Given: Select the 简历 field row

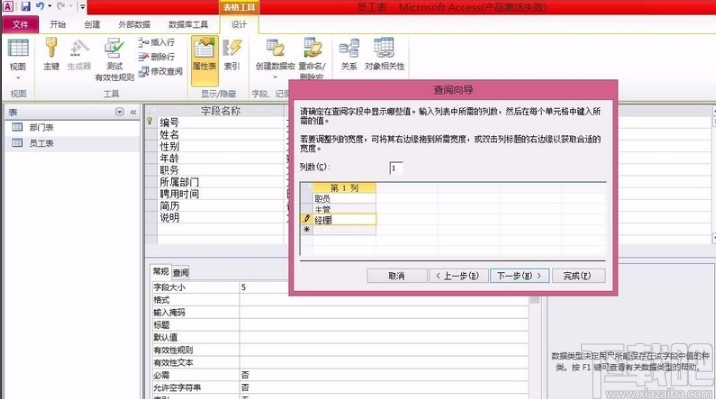Looking at the screenshot, I should pos(221,205).
